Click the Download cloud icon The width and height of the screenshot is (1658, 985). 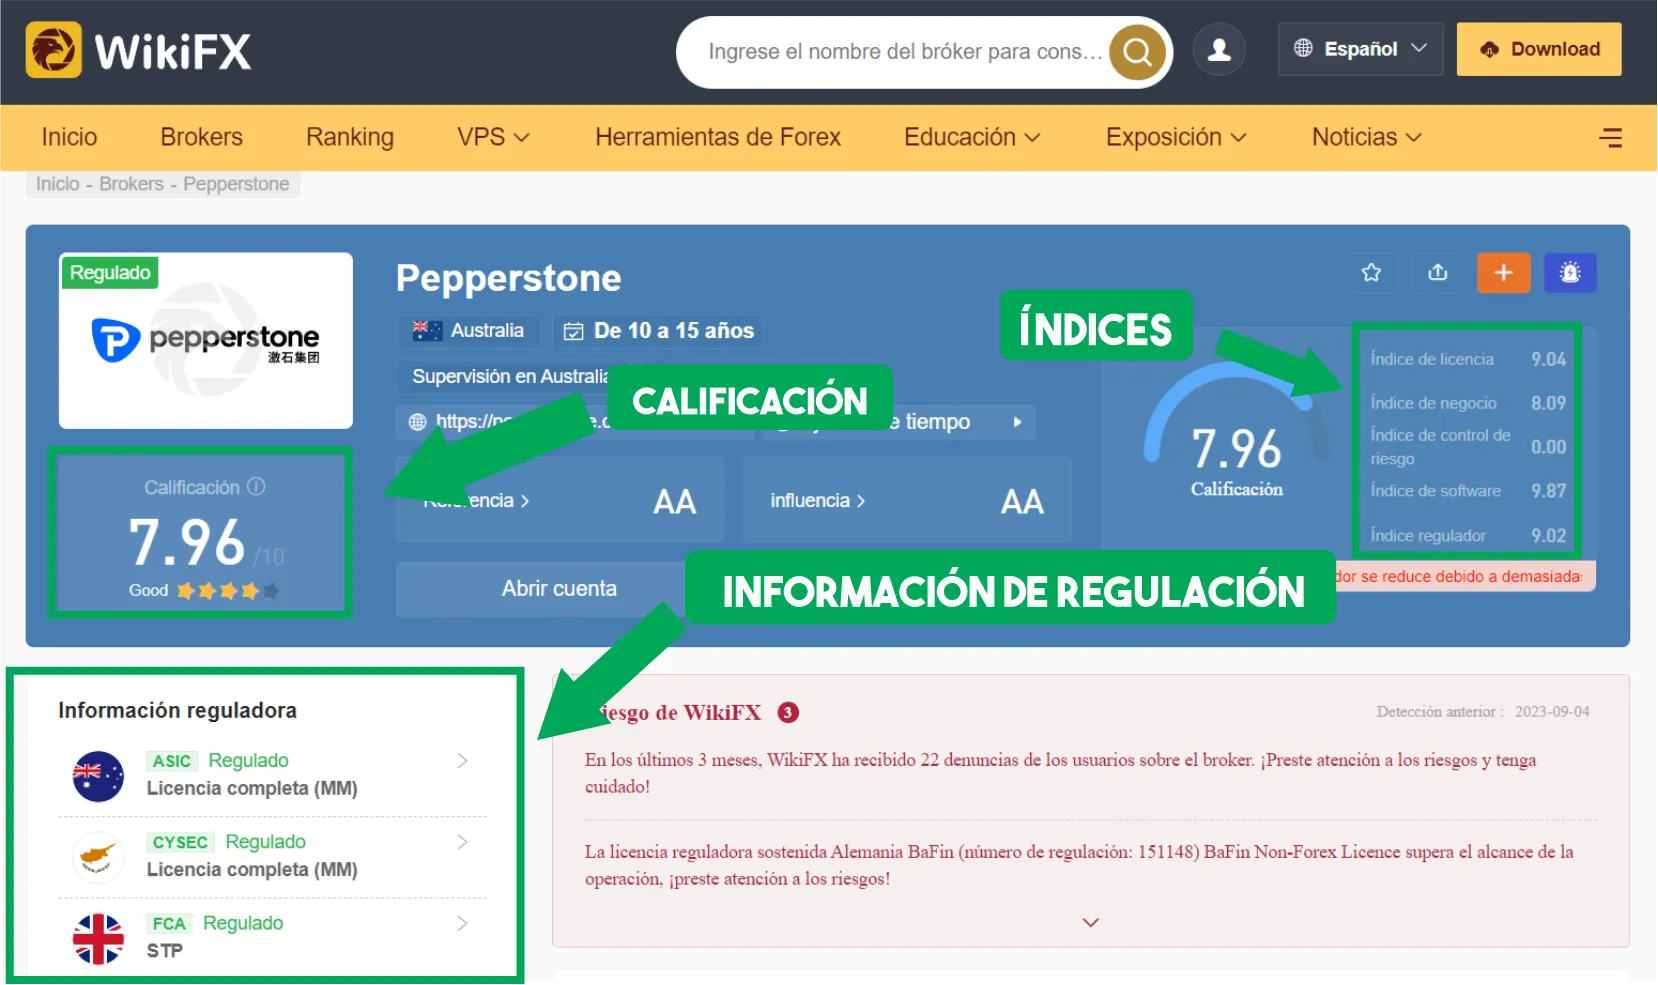pos(1489,49)
